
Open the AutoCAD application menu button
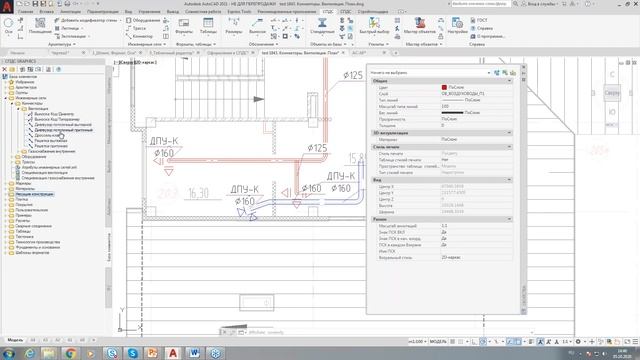(x=7, y=7)
